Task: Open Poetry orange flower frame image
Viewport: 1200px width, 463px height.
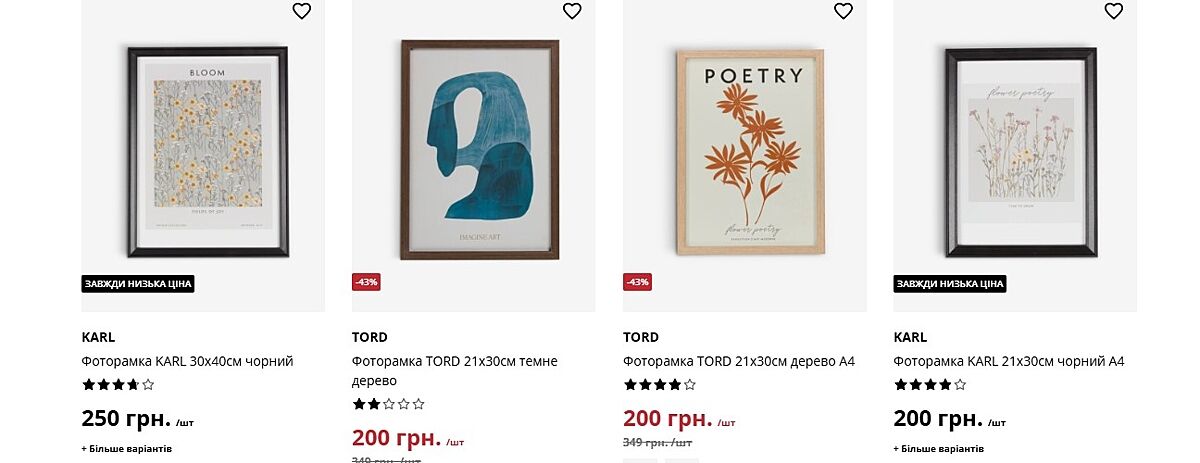Action: pos(750,151)
